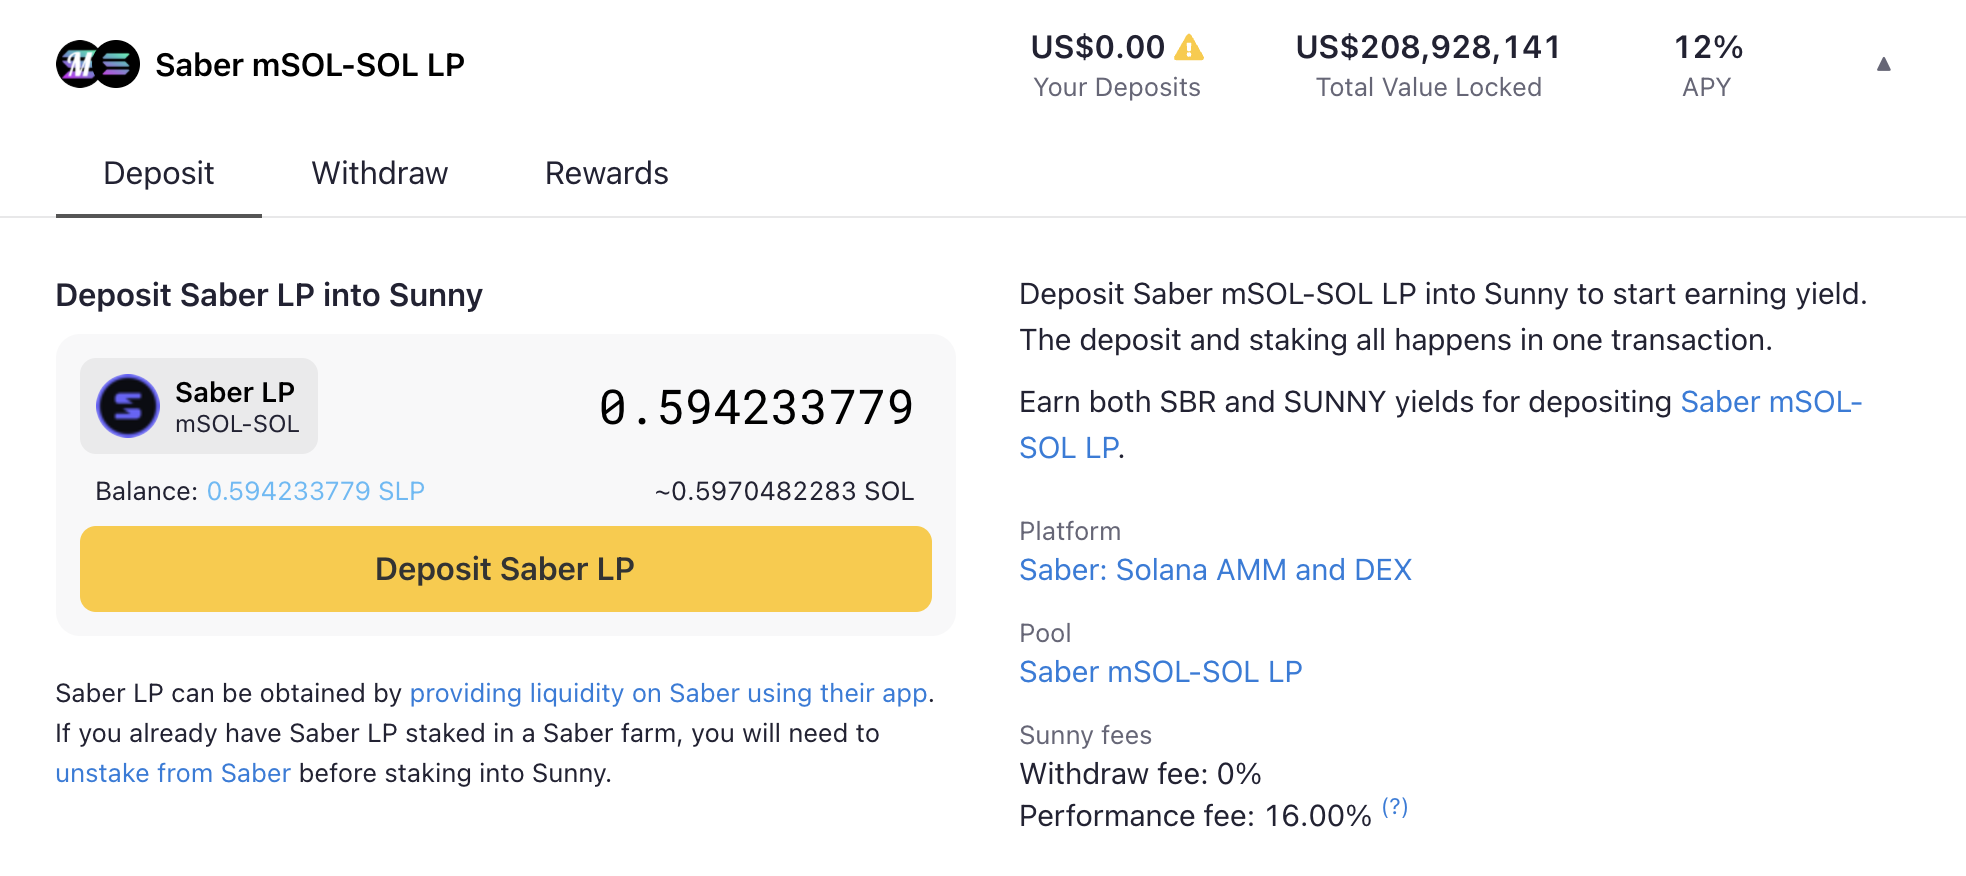This screenshot has height=876, width=1966.
Task: Open Saber: Solana AMM and DEX link
Action: pos(1215,570)
